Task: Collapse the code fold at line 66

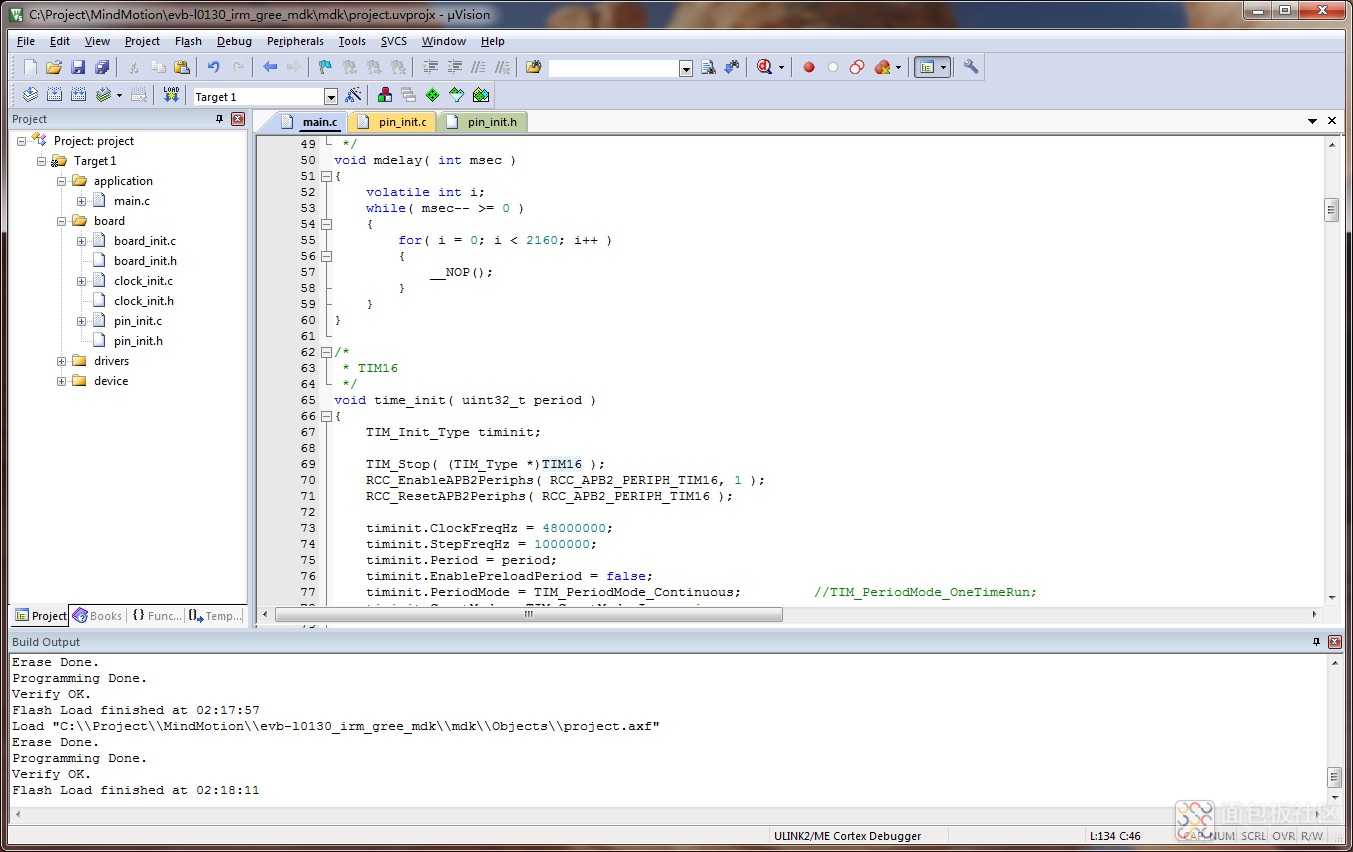Action: pyautogui.click(x=326, y=416)
